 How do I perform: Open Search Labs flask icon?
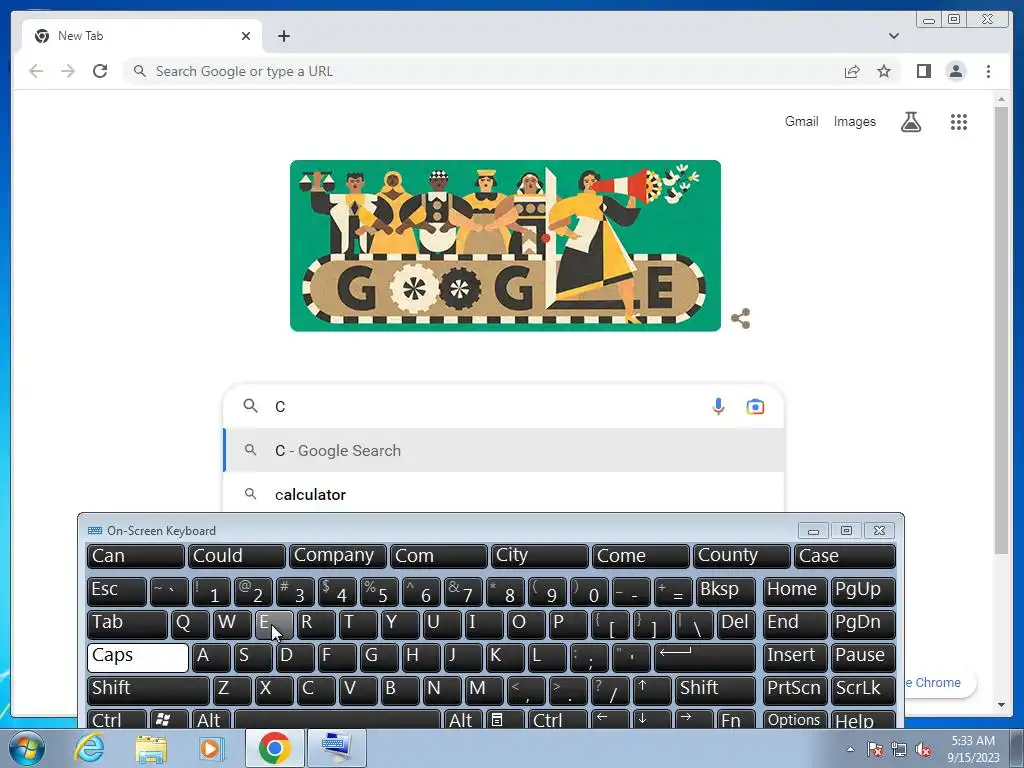click(x=911, y=121)
